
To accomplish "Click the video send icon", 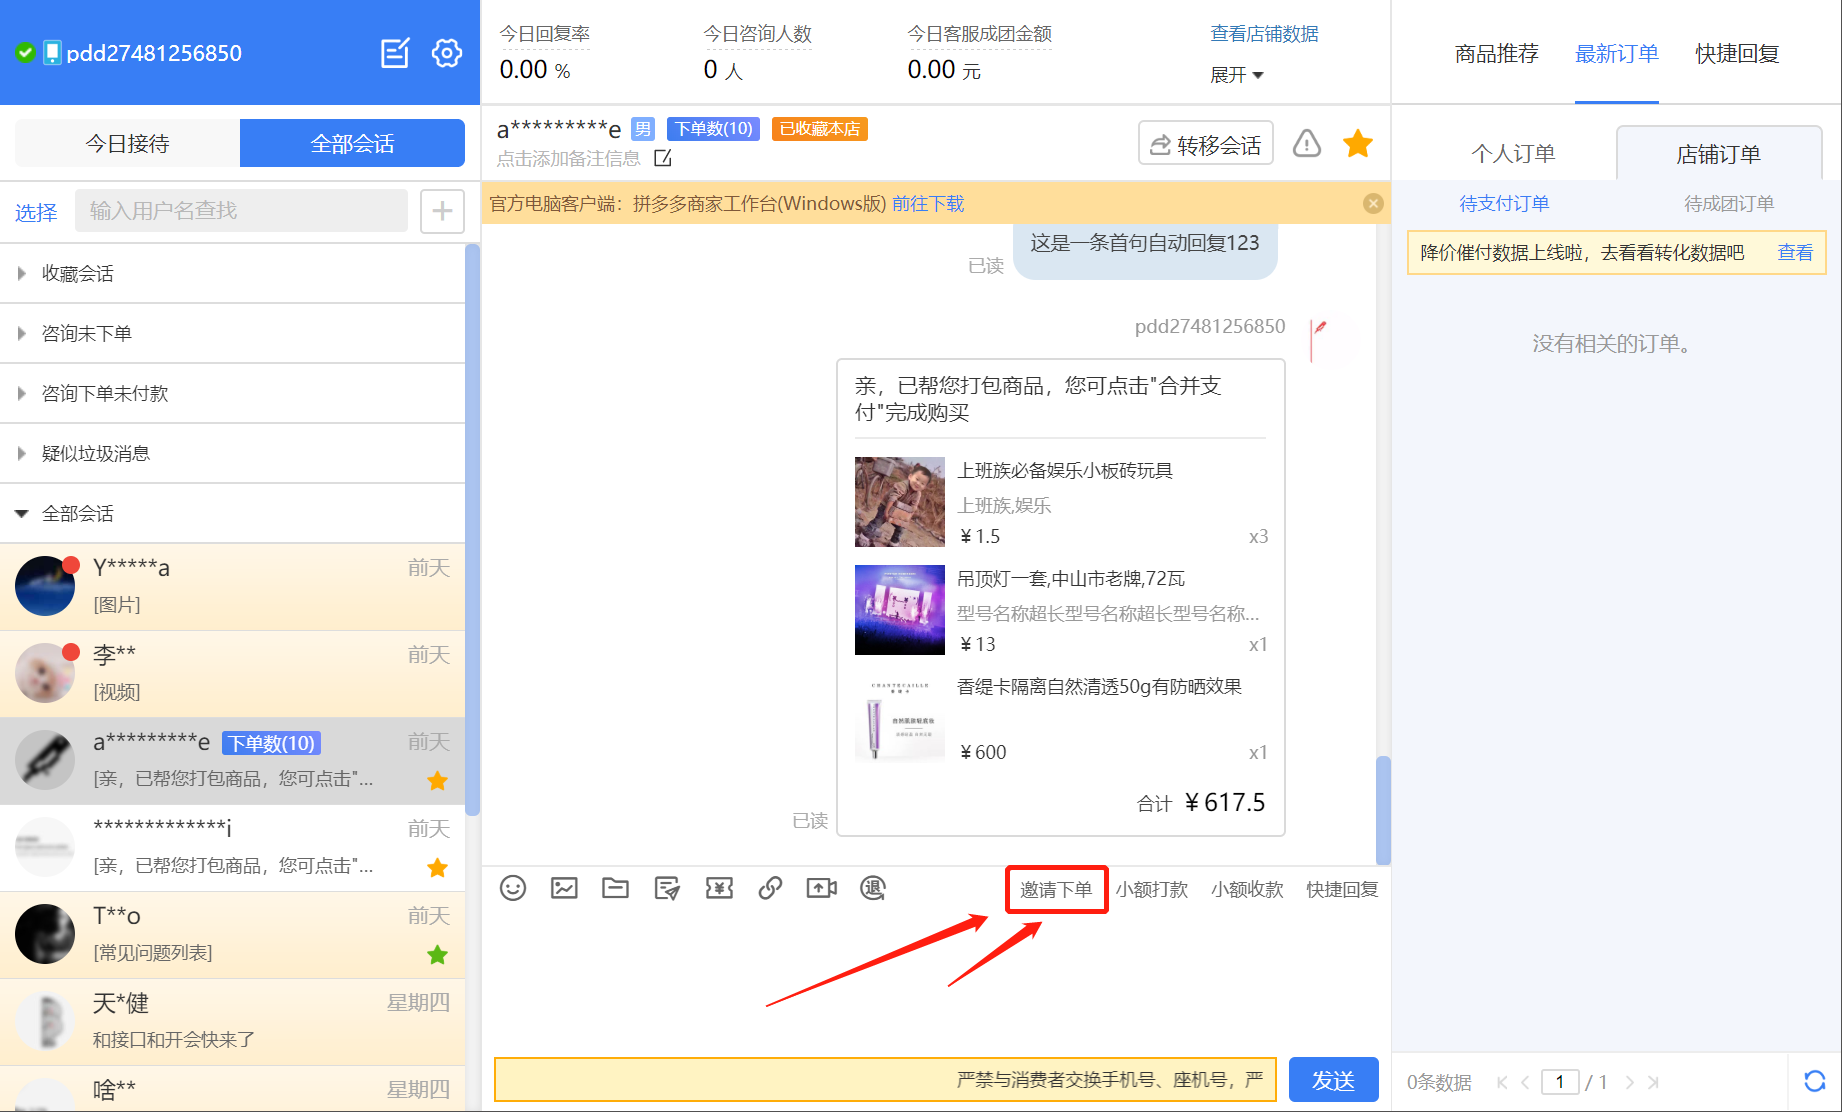I will pyautogui.click(x=821, y=888).
